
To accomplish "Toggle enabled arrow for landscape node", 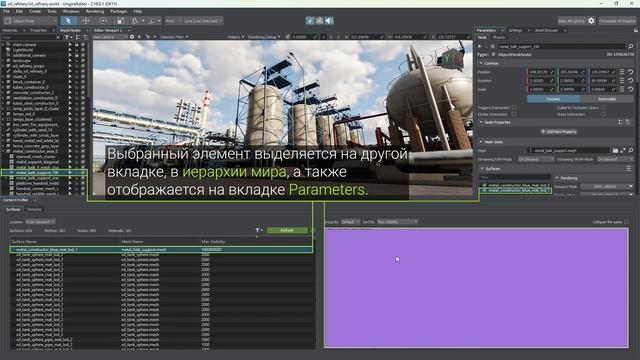I will 70,60.
